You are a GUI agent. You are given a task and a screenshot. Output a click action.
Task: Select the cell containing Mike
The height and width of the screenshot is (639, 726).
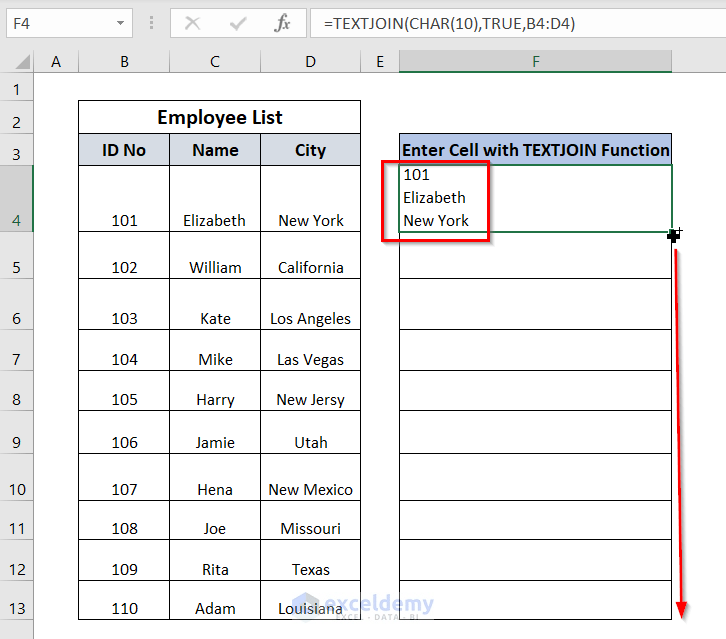[215, 350]
